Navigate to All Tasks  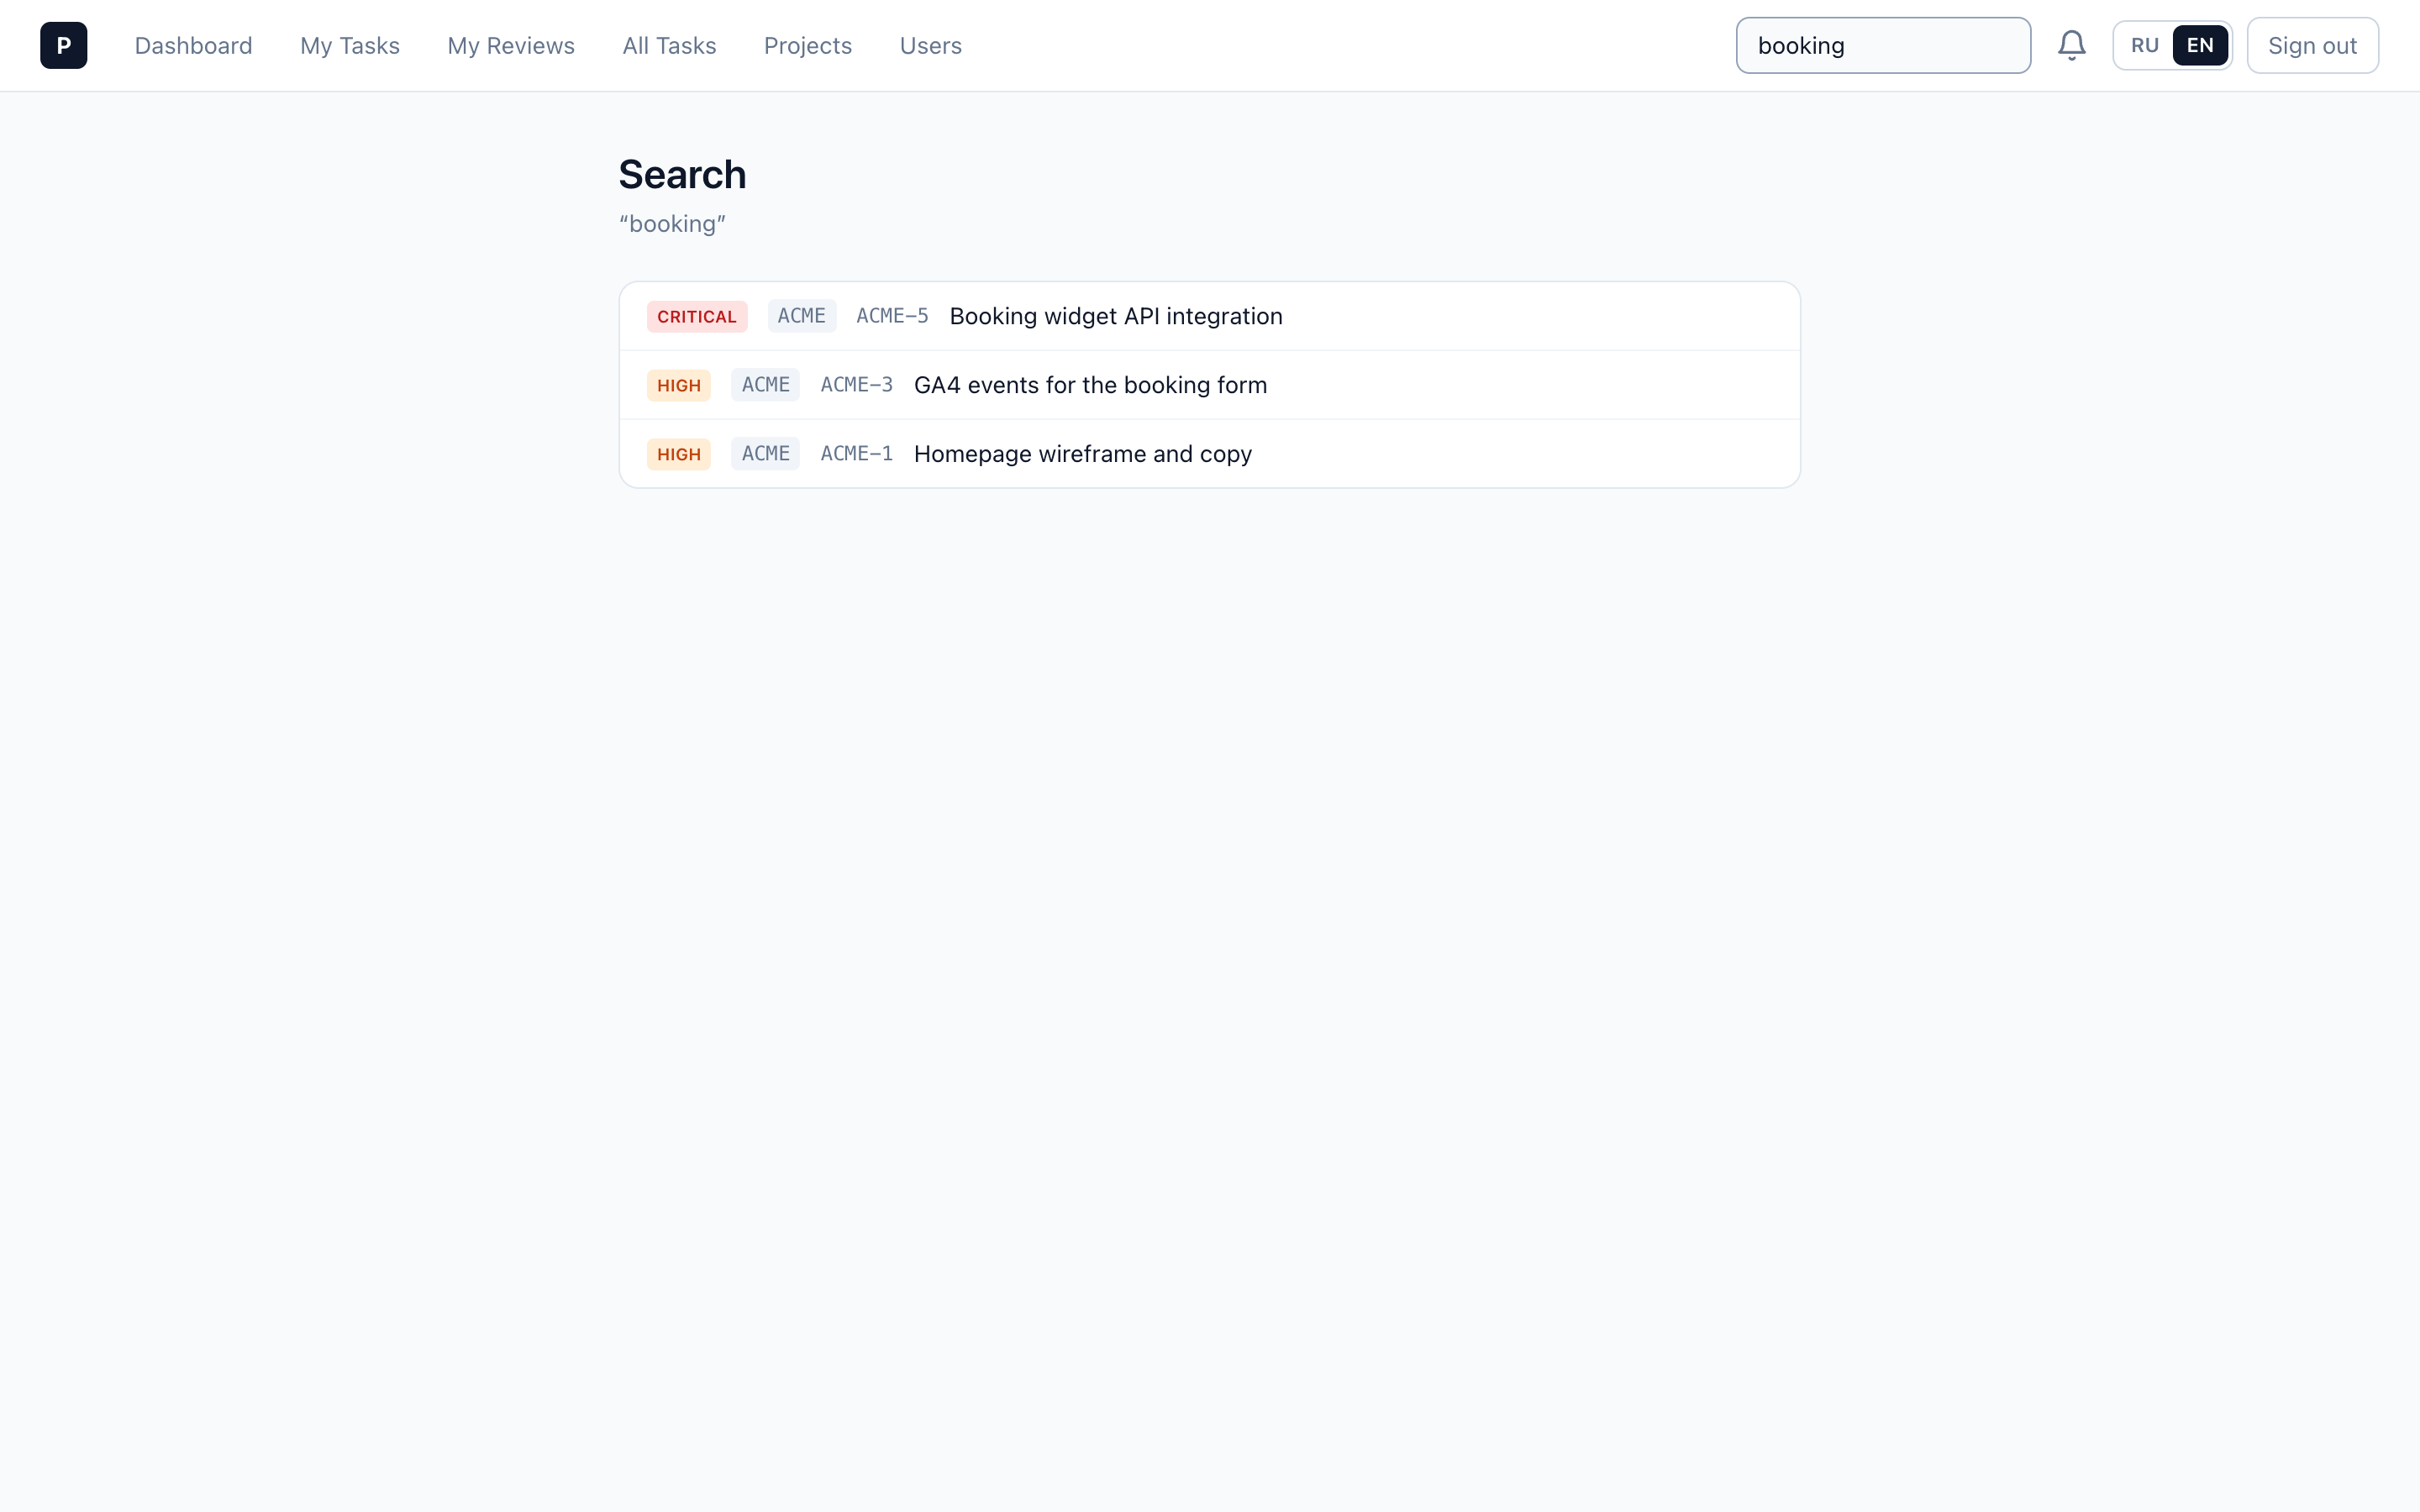[x=669, y=45]
